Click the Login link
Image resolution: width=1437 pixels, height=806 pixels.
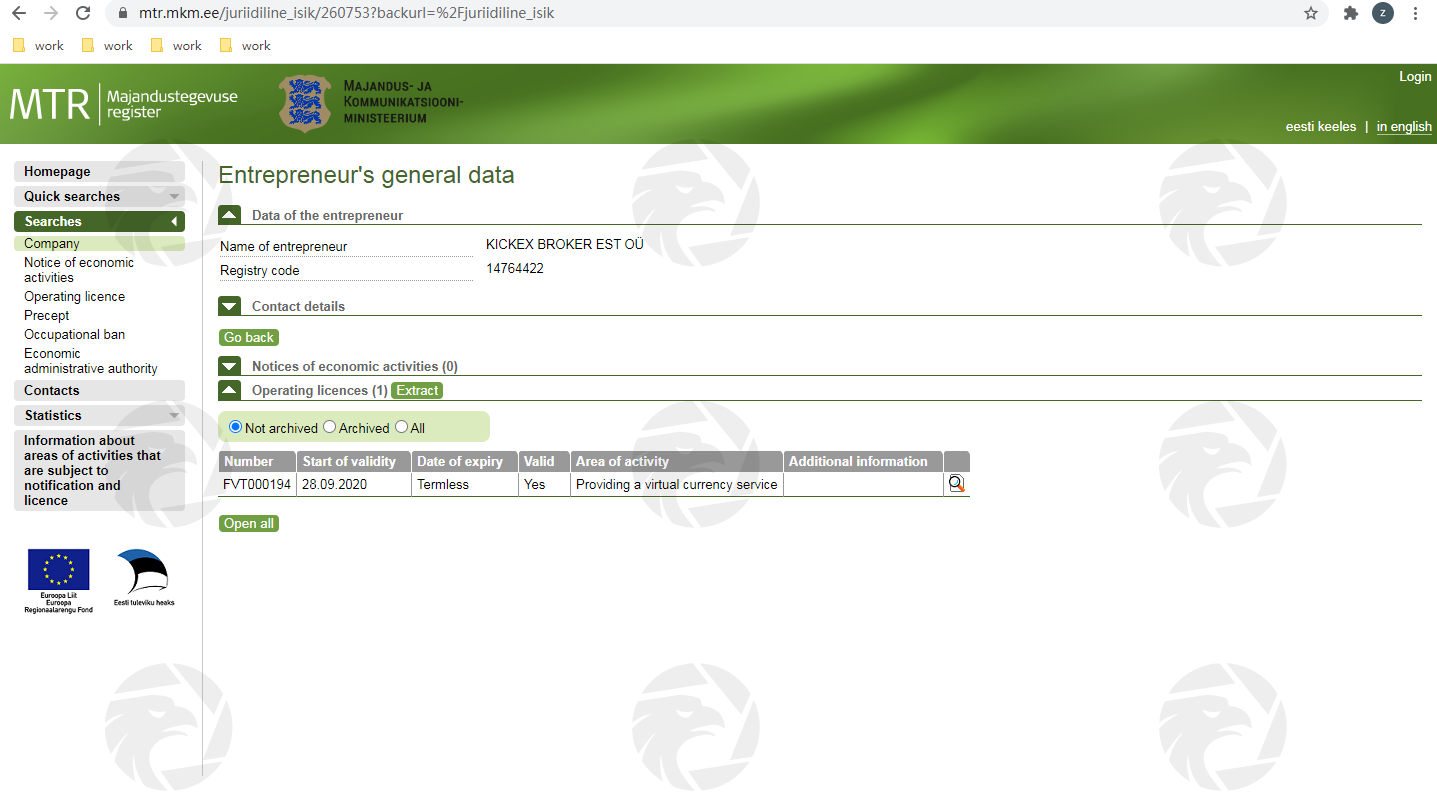point(1415,76)
